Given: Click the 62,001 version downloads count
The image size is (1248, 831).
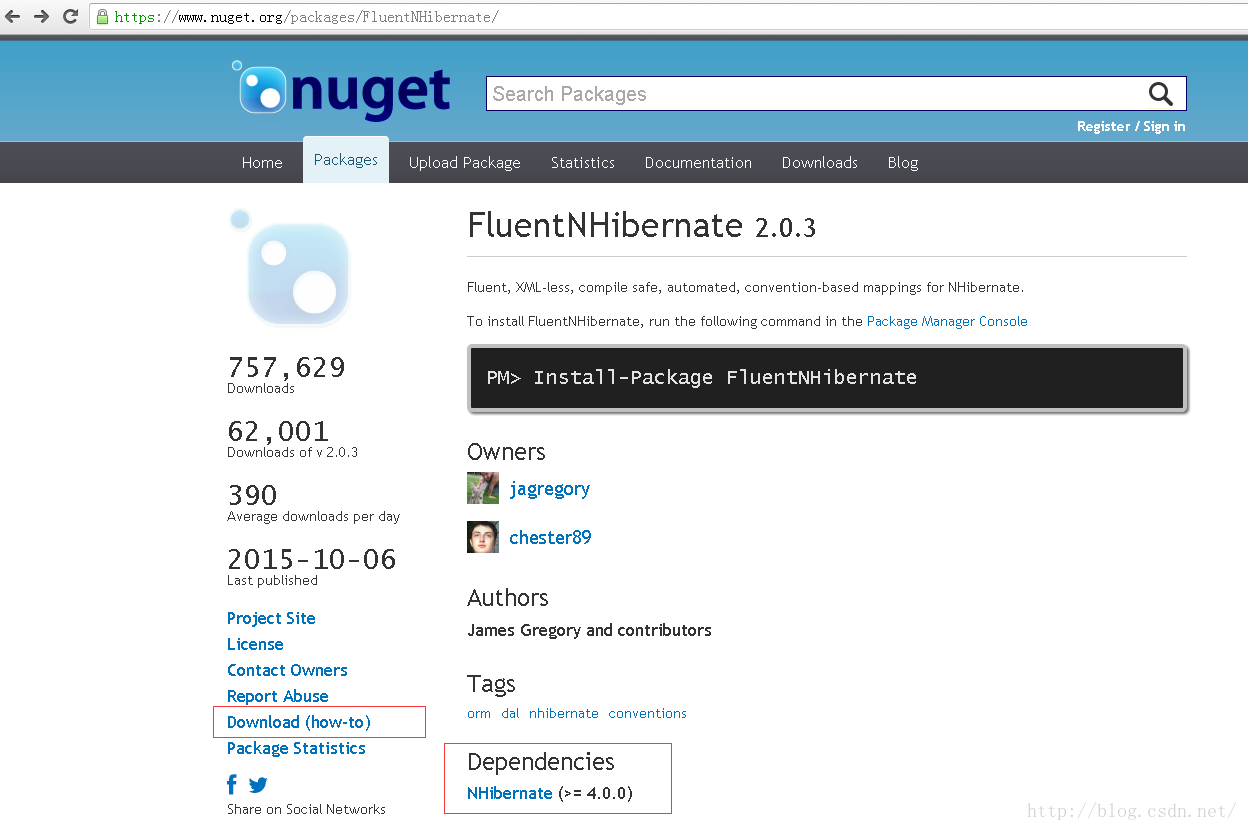Looking at the screenshot, I should point(279,432).
